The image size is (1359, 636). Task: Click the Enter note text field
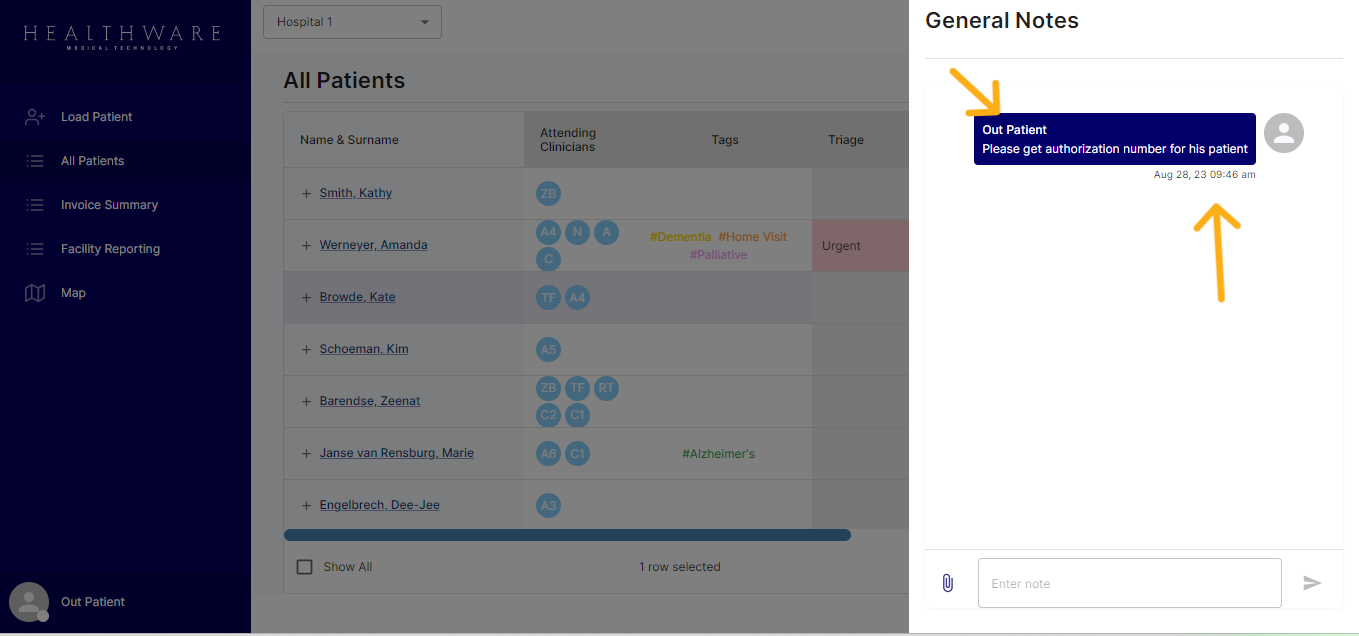pos(1129,583)
